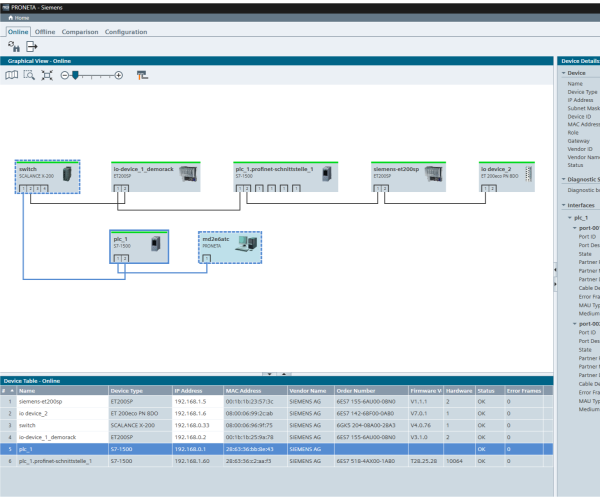Click the zoom in plus button
The height and width of the screenshot is (500, 600).
(119, 75)
